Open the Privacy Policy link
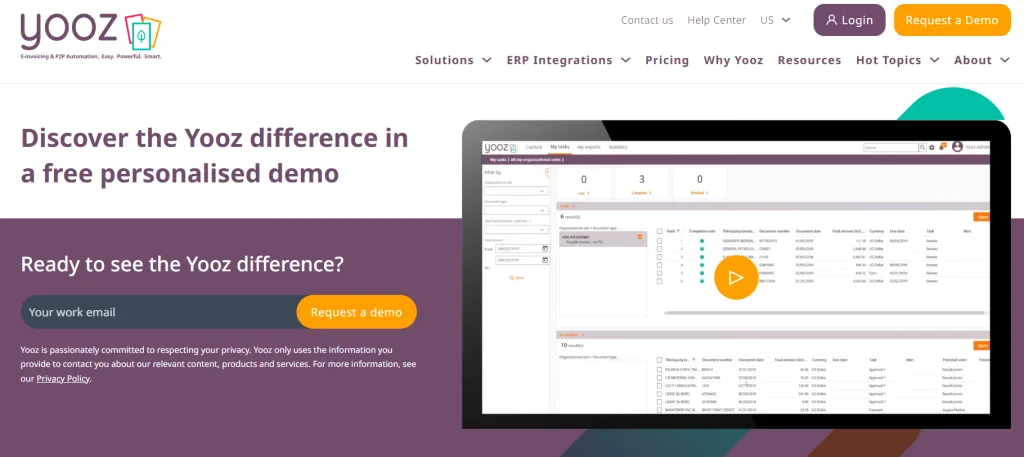Image resolution: width=1024 pixels, height=457 pixels. [x=63, y=379]
